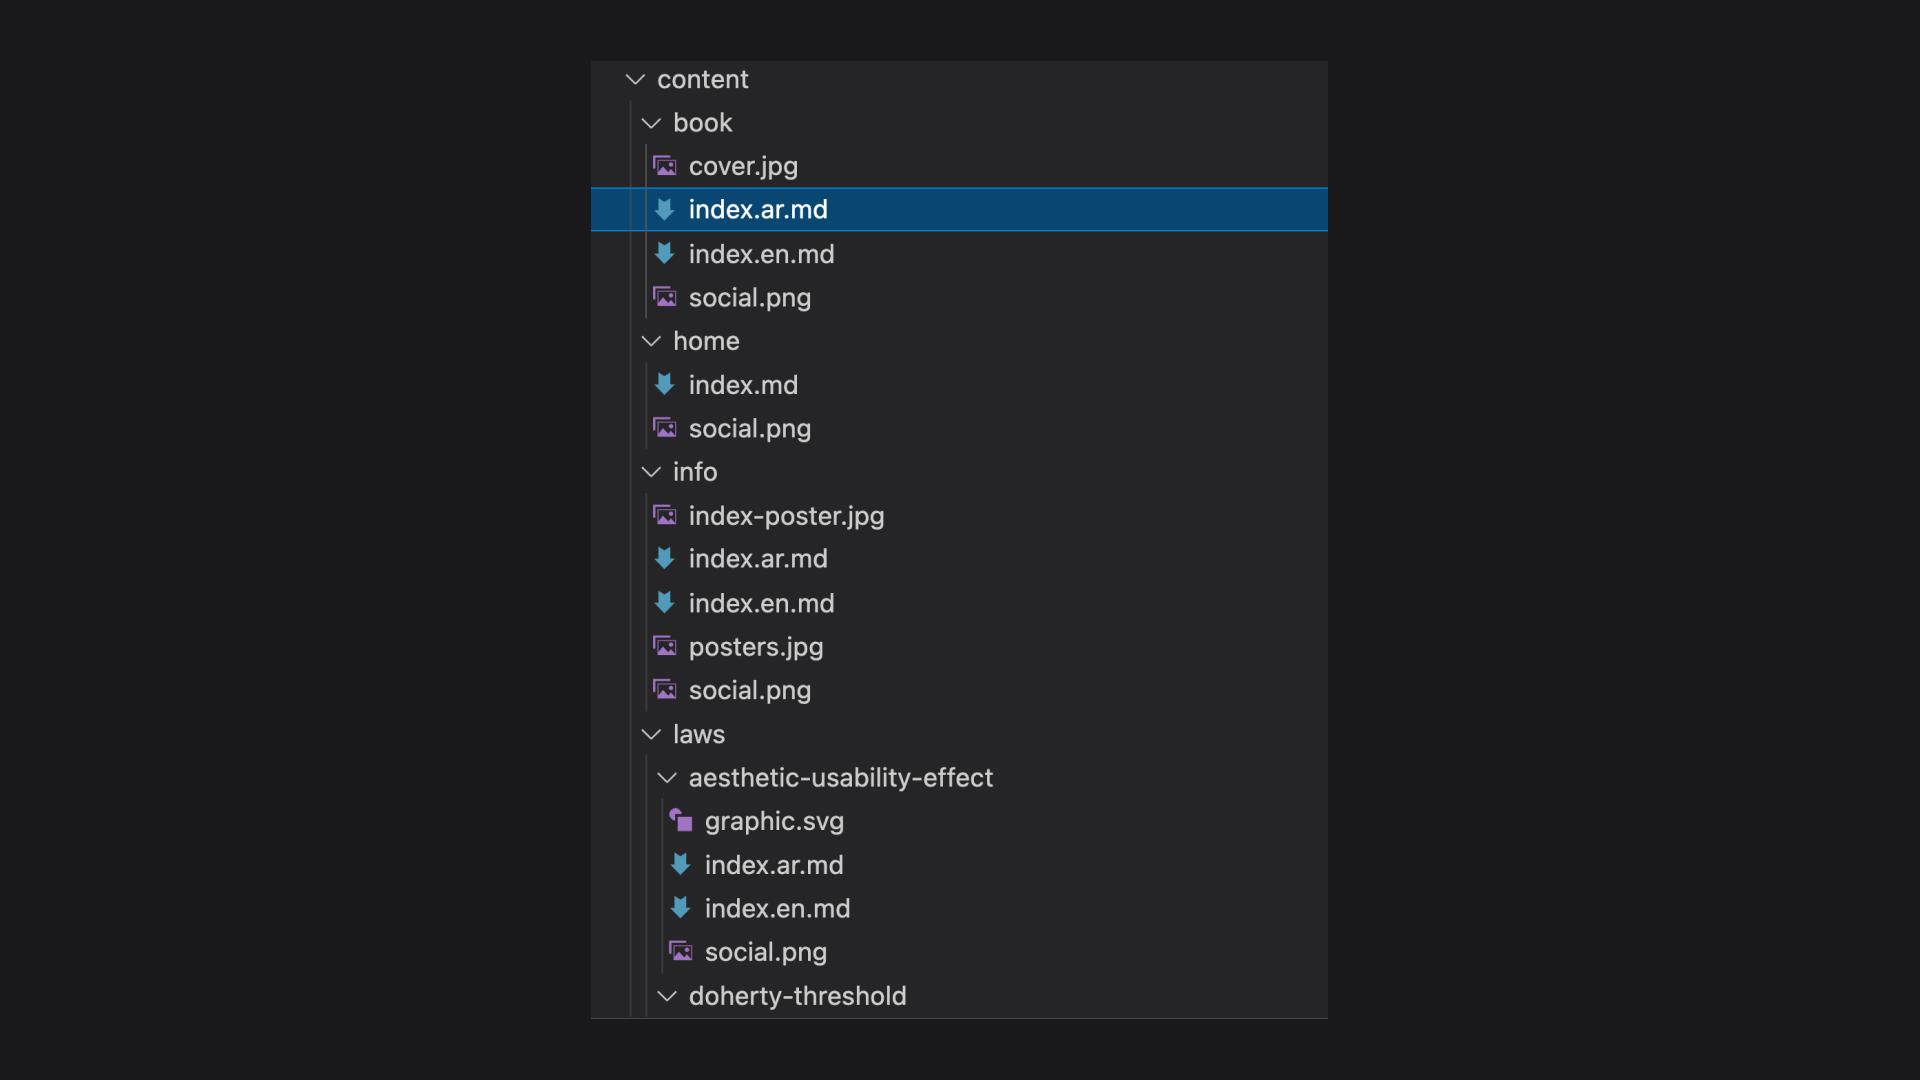
Task: Select social.png inside the info folder
Action: pos(749,690)
